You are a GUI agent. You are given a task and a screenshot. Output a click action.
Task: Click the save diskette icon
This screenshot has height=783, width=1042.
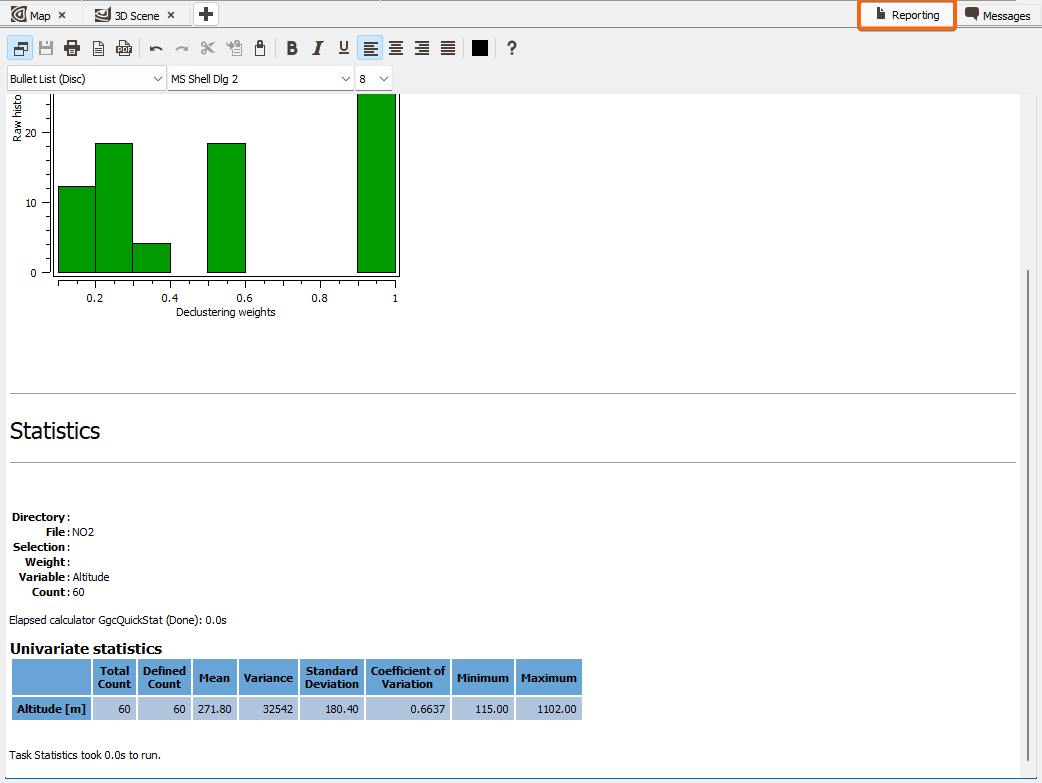(46, 48)
